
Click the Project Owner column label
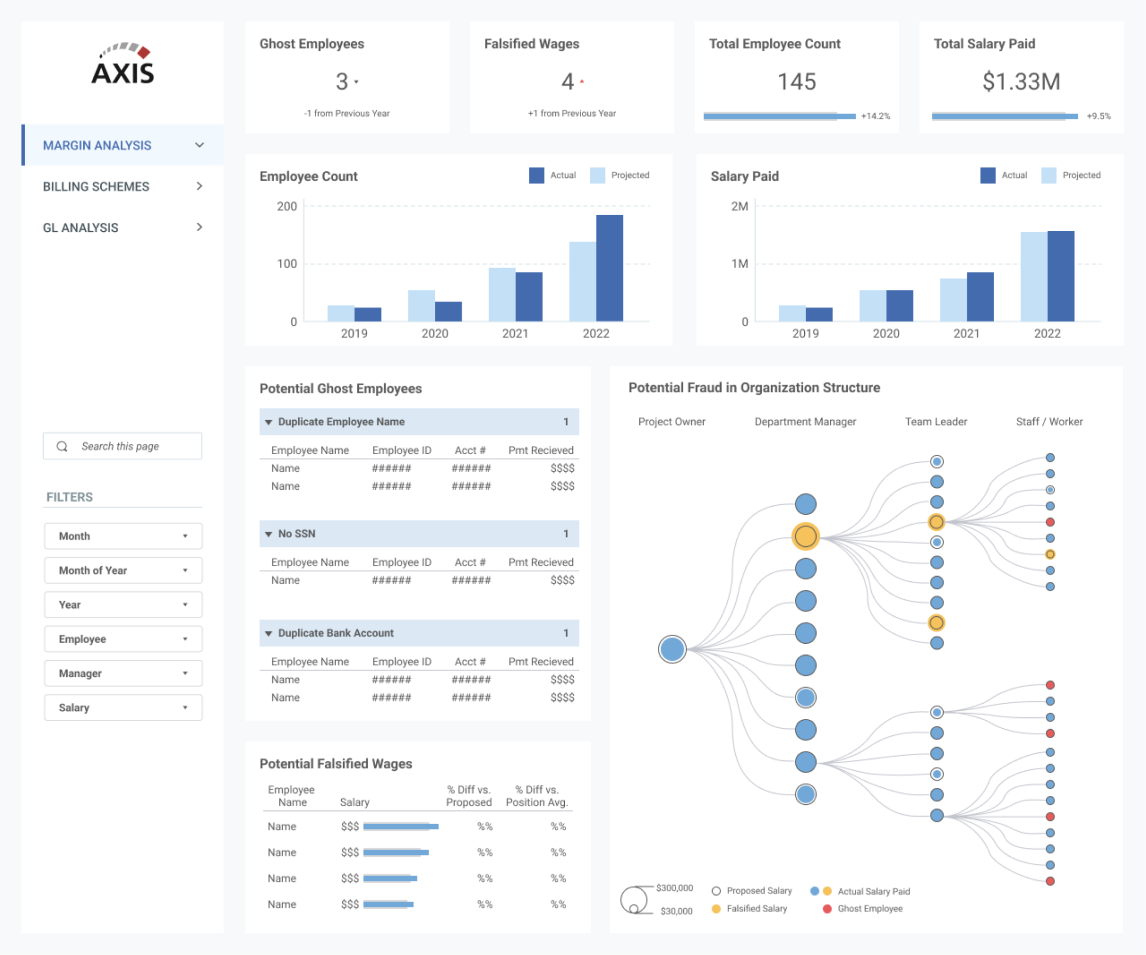coord(672,422)
